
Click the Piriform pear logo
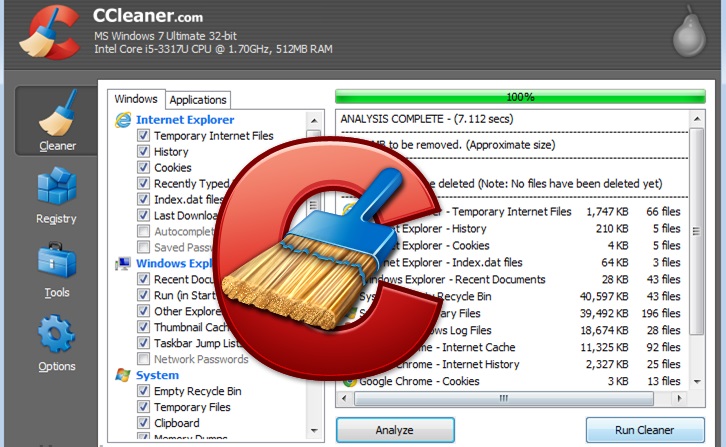pos(689,31)
